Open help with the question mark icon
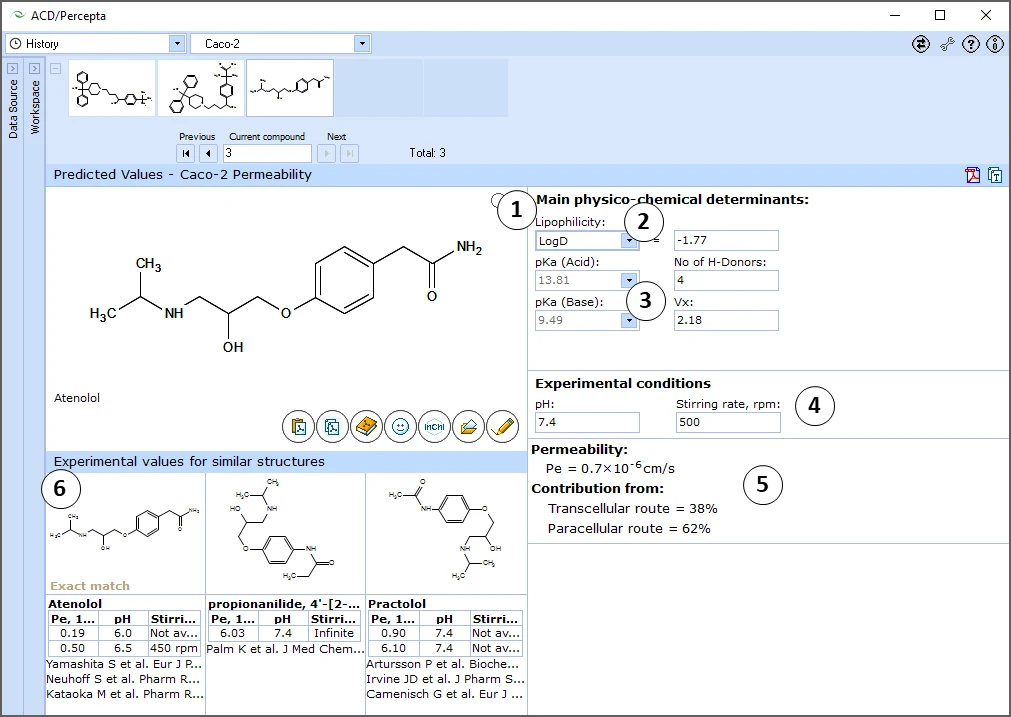1011x717 pixels. (971, 44)
